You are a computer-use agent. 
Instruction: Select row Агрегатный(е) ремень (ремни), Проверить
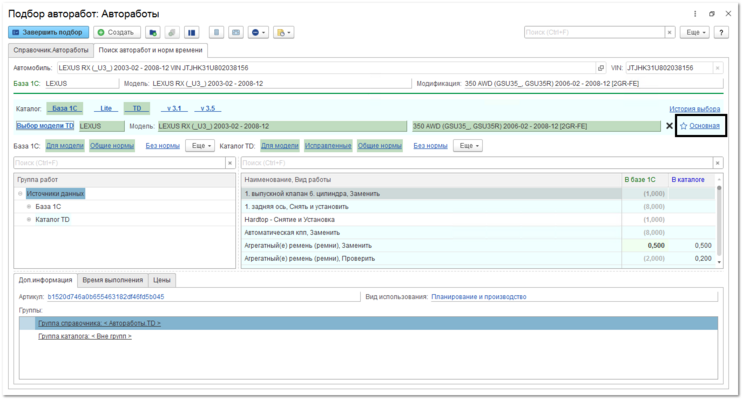click(479, 259)
